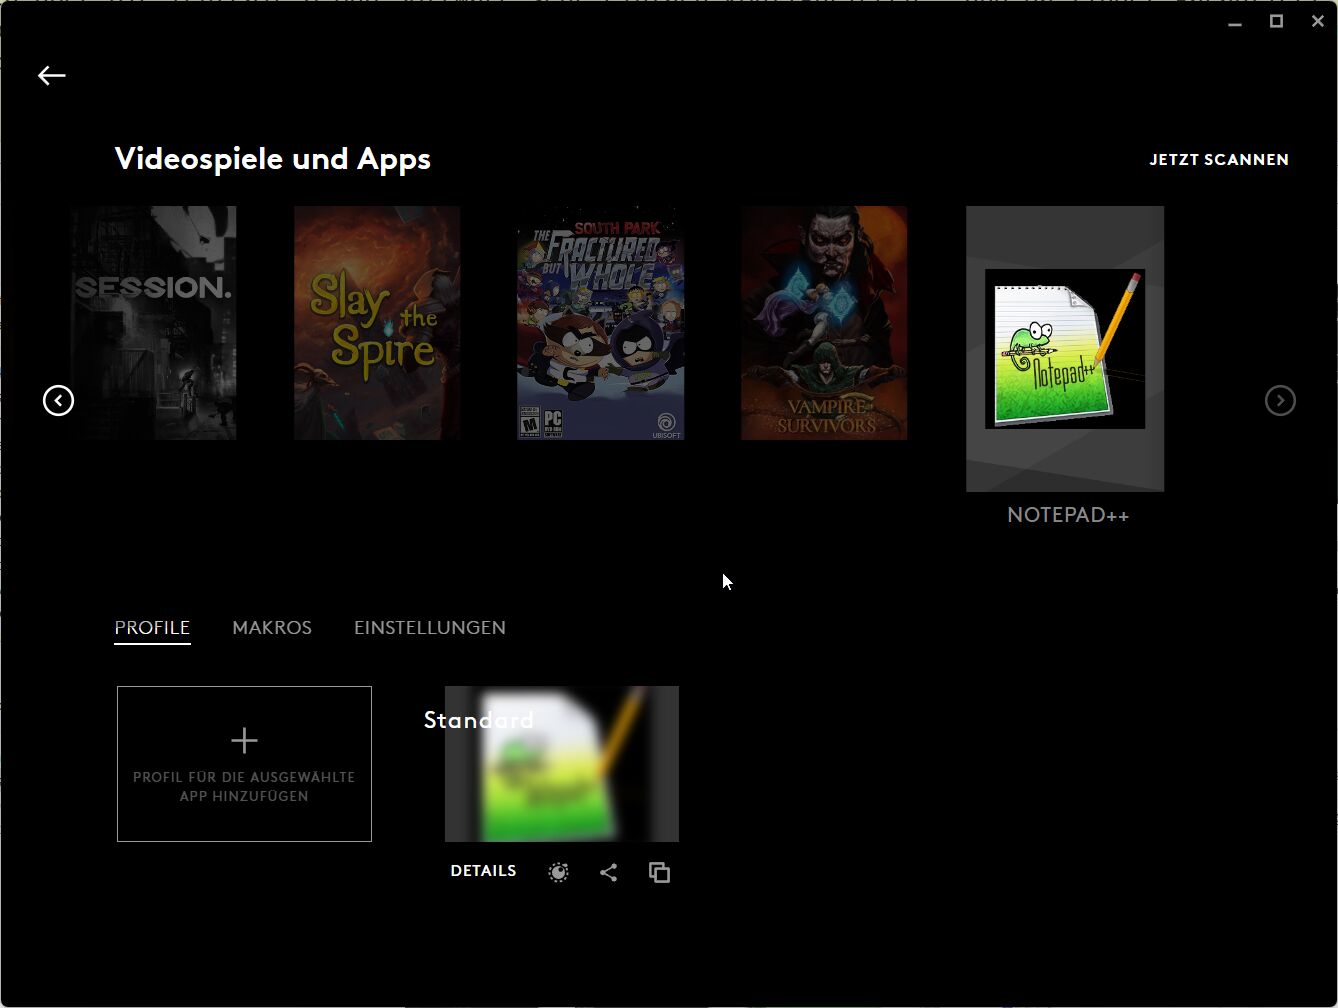This screenshot has height=1008, width=1338.
Task: Select the Slay the Spire cover
Action: (377, 323)
